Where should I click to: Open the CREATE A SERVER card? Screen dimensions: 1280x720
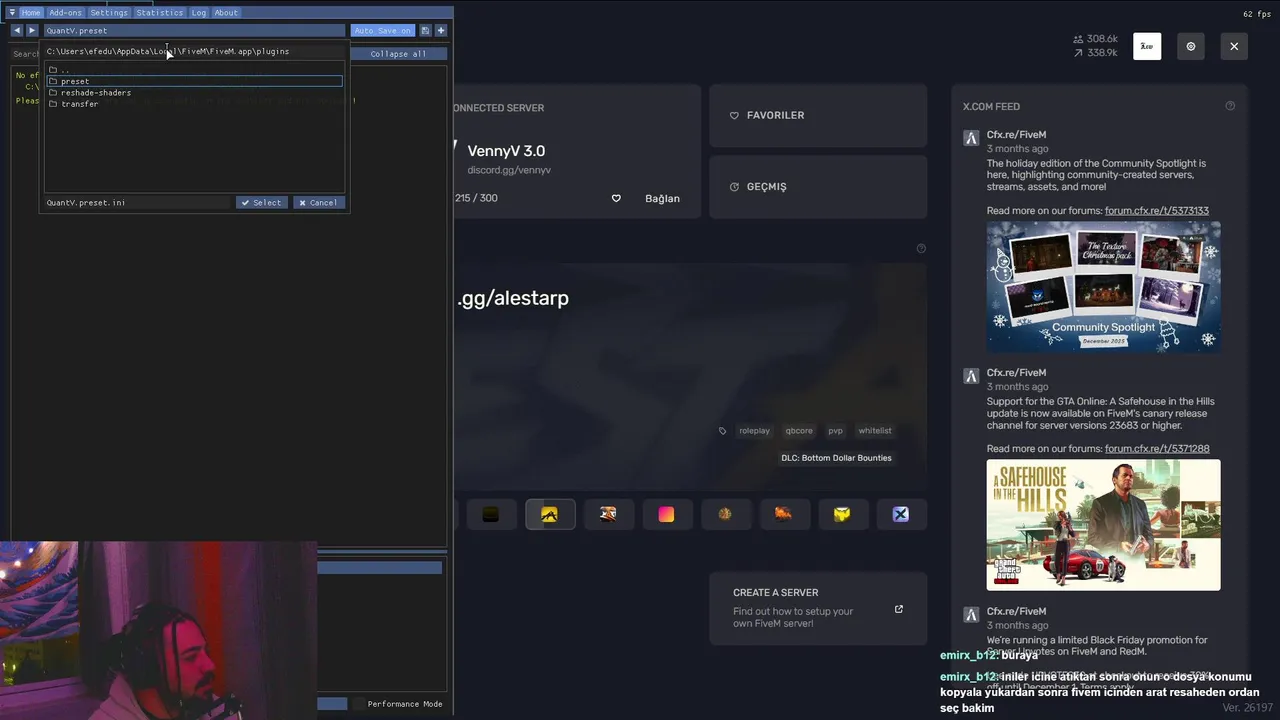click(x=818, y=608)
